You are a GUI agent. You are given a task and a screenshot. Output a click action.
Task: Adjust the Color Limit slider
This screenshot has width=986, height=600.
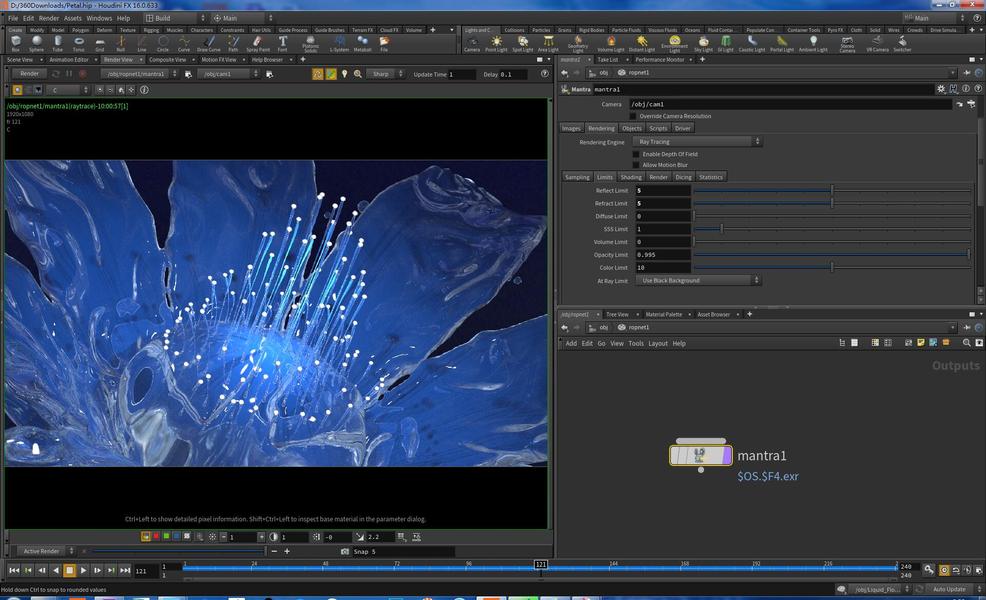tap(832, 267)
